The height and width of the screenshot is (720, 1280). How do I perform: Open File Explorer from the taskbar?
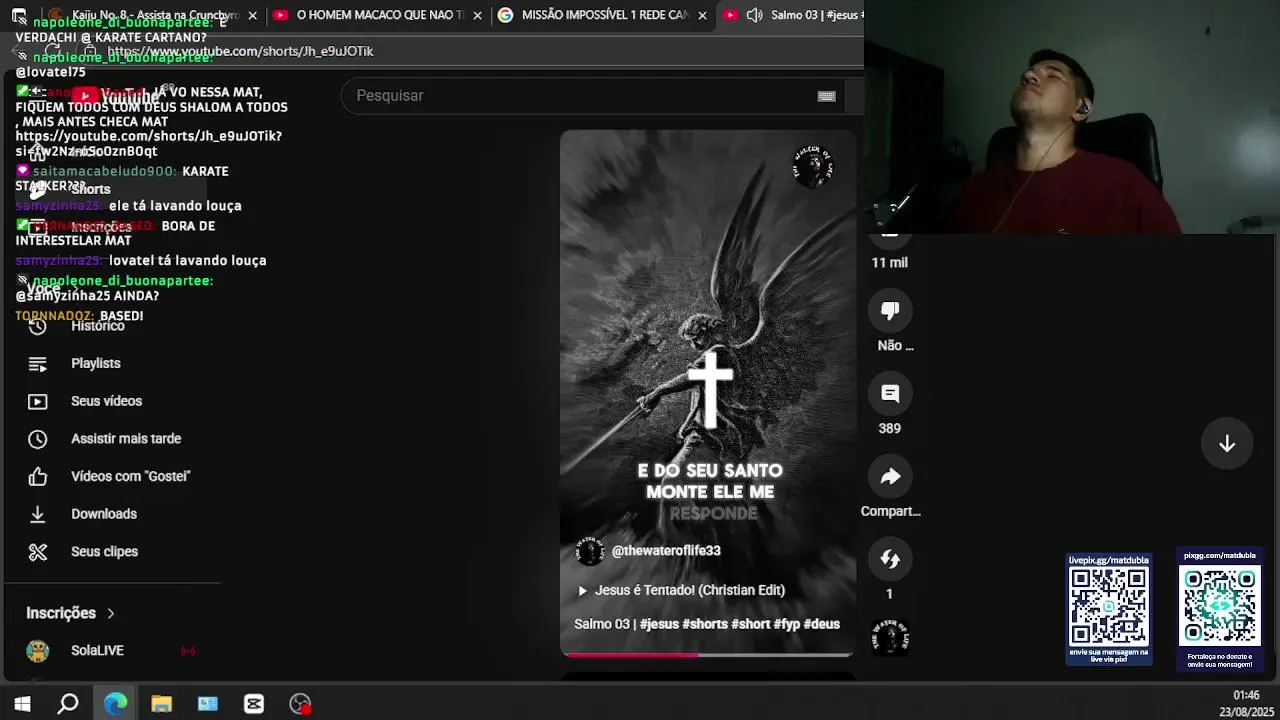pyautogui.click(x=161, y=704)
